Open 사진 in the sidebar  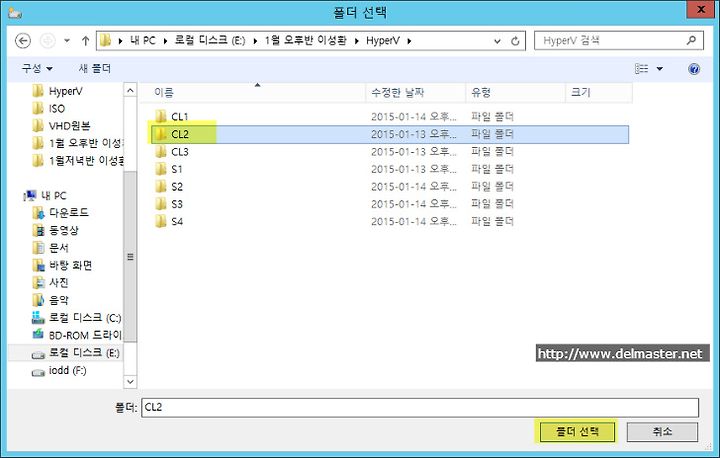(51, 283)
